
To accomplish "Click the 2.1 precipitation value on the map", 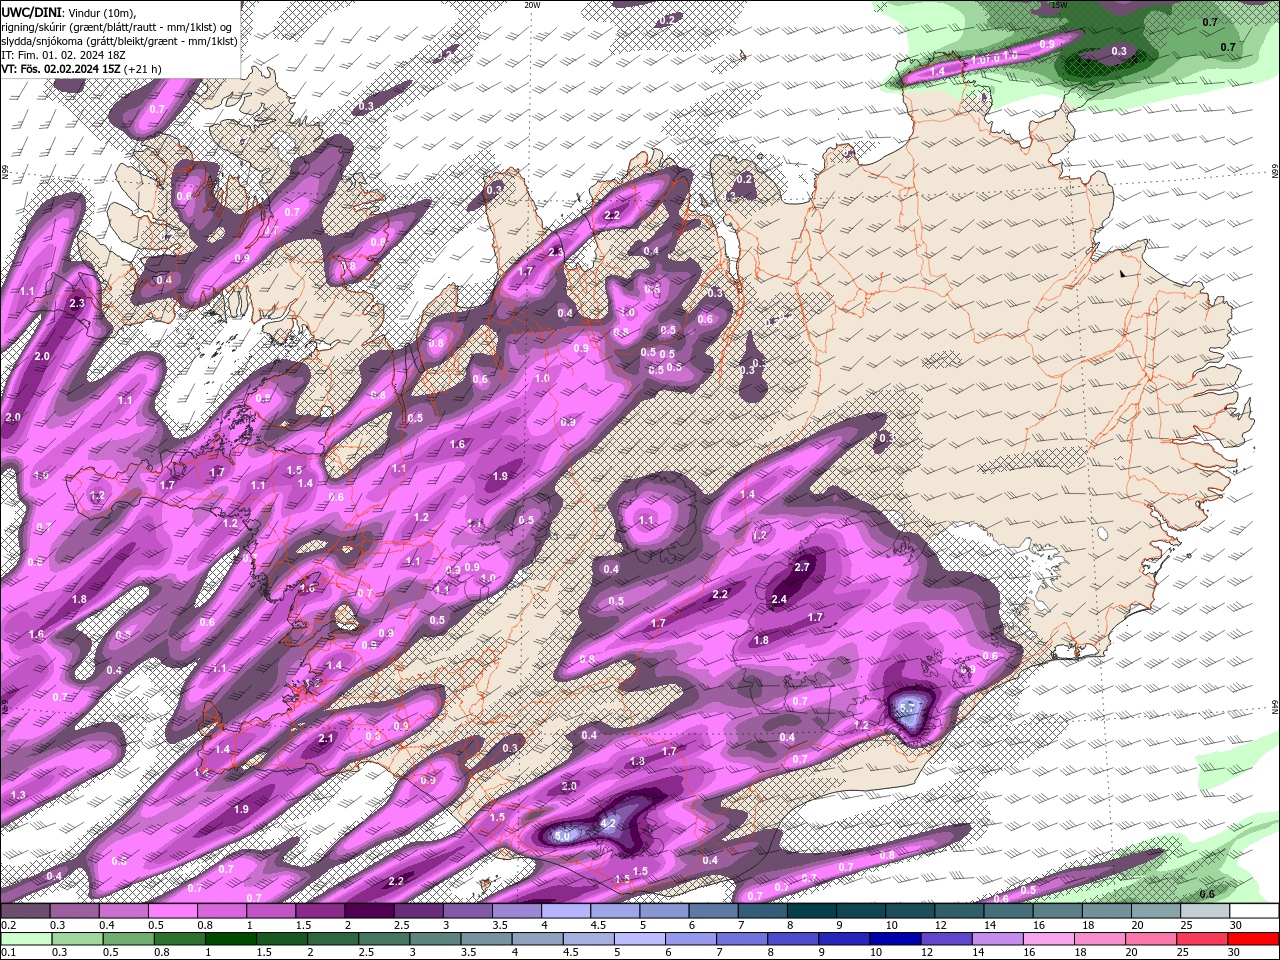I will [x=325, y=739].
